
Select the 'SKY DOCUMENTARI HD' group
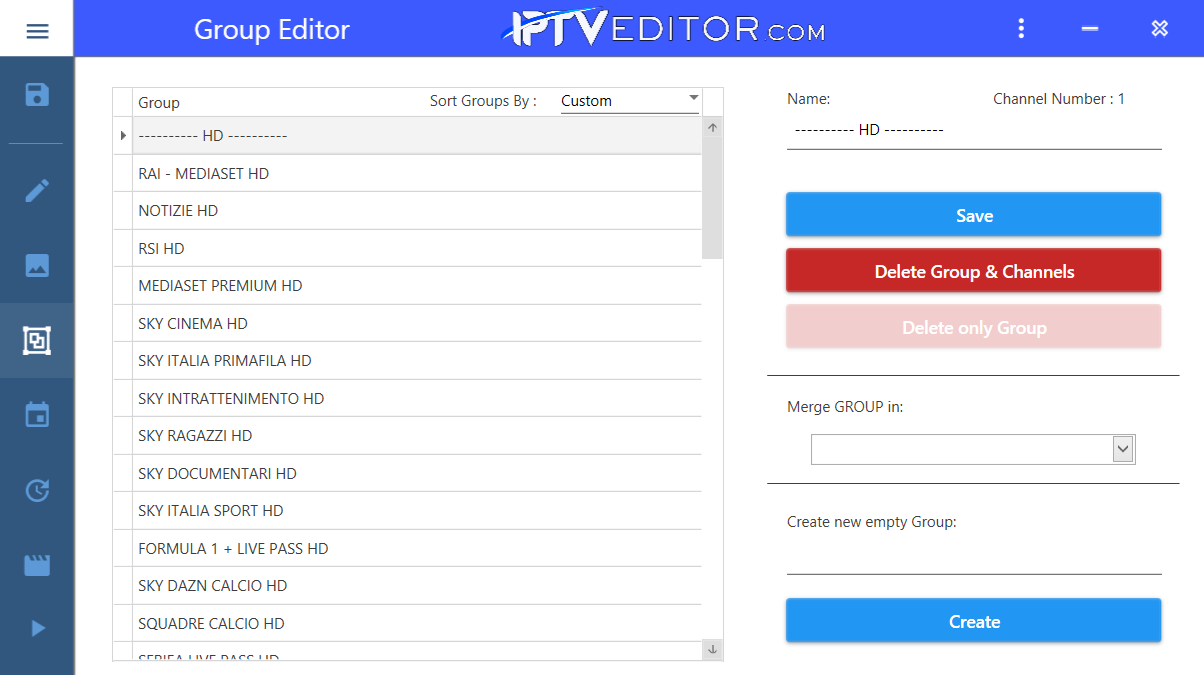(417, 473)
